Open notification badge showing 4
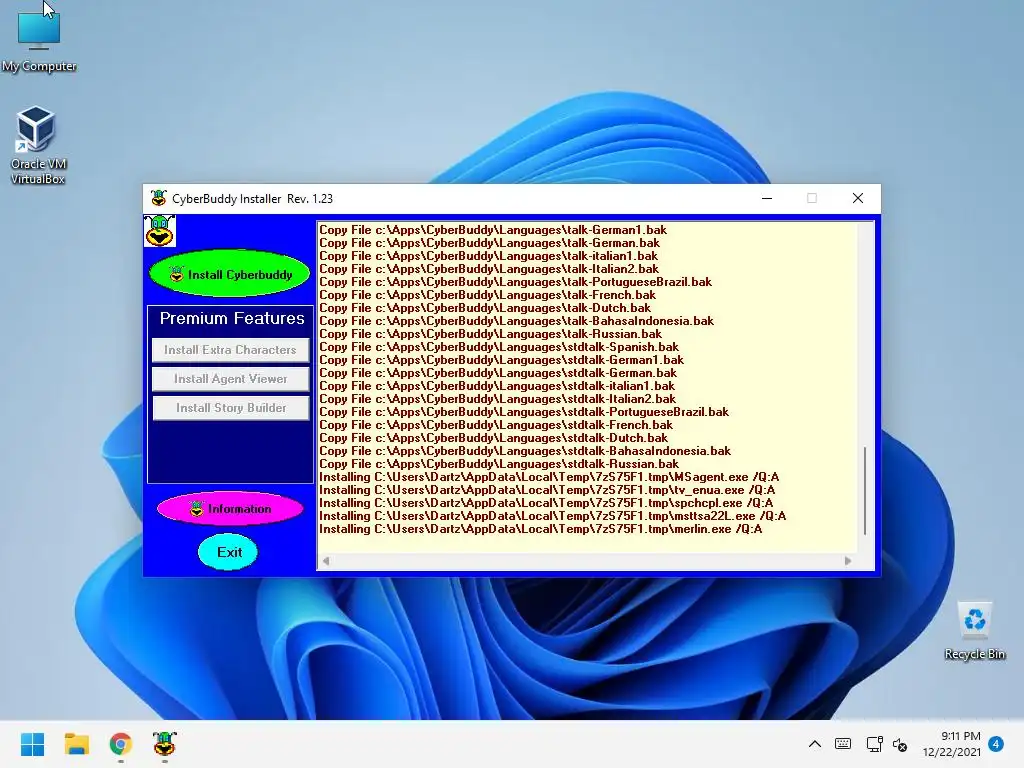 (996, 744)
